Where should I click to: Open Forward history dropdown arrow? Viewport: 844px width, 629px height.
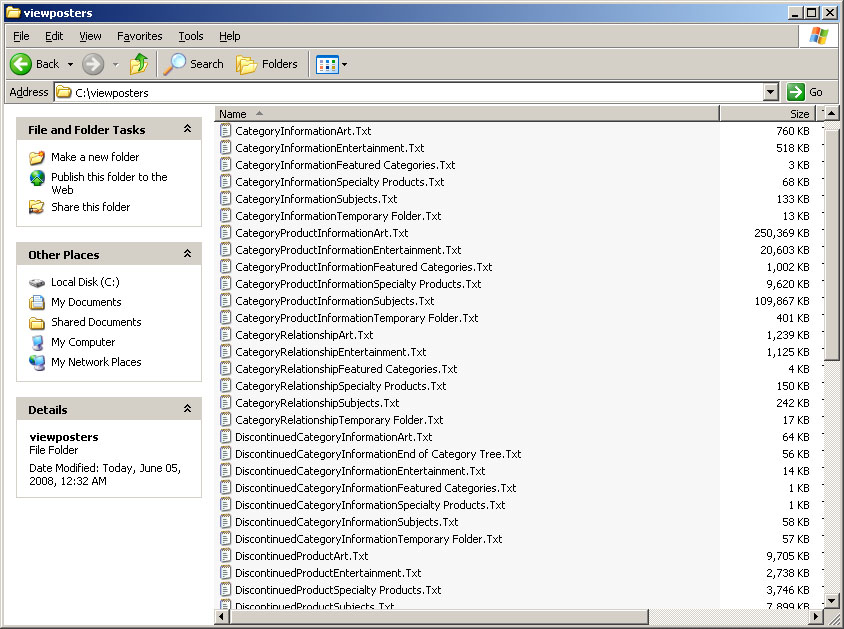[115, 65]
